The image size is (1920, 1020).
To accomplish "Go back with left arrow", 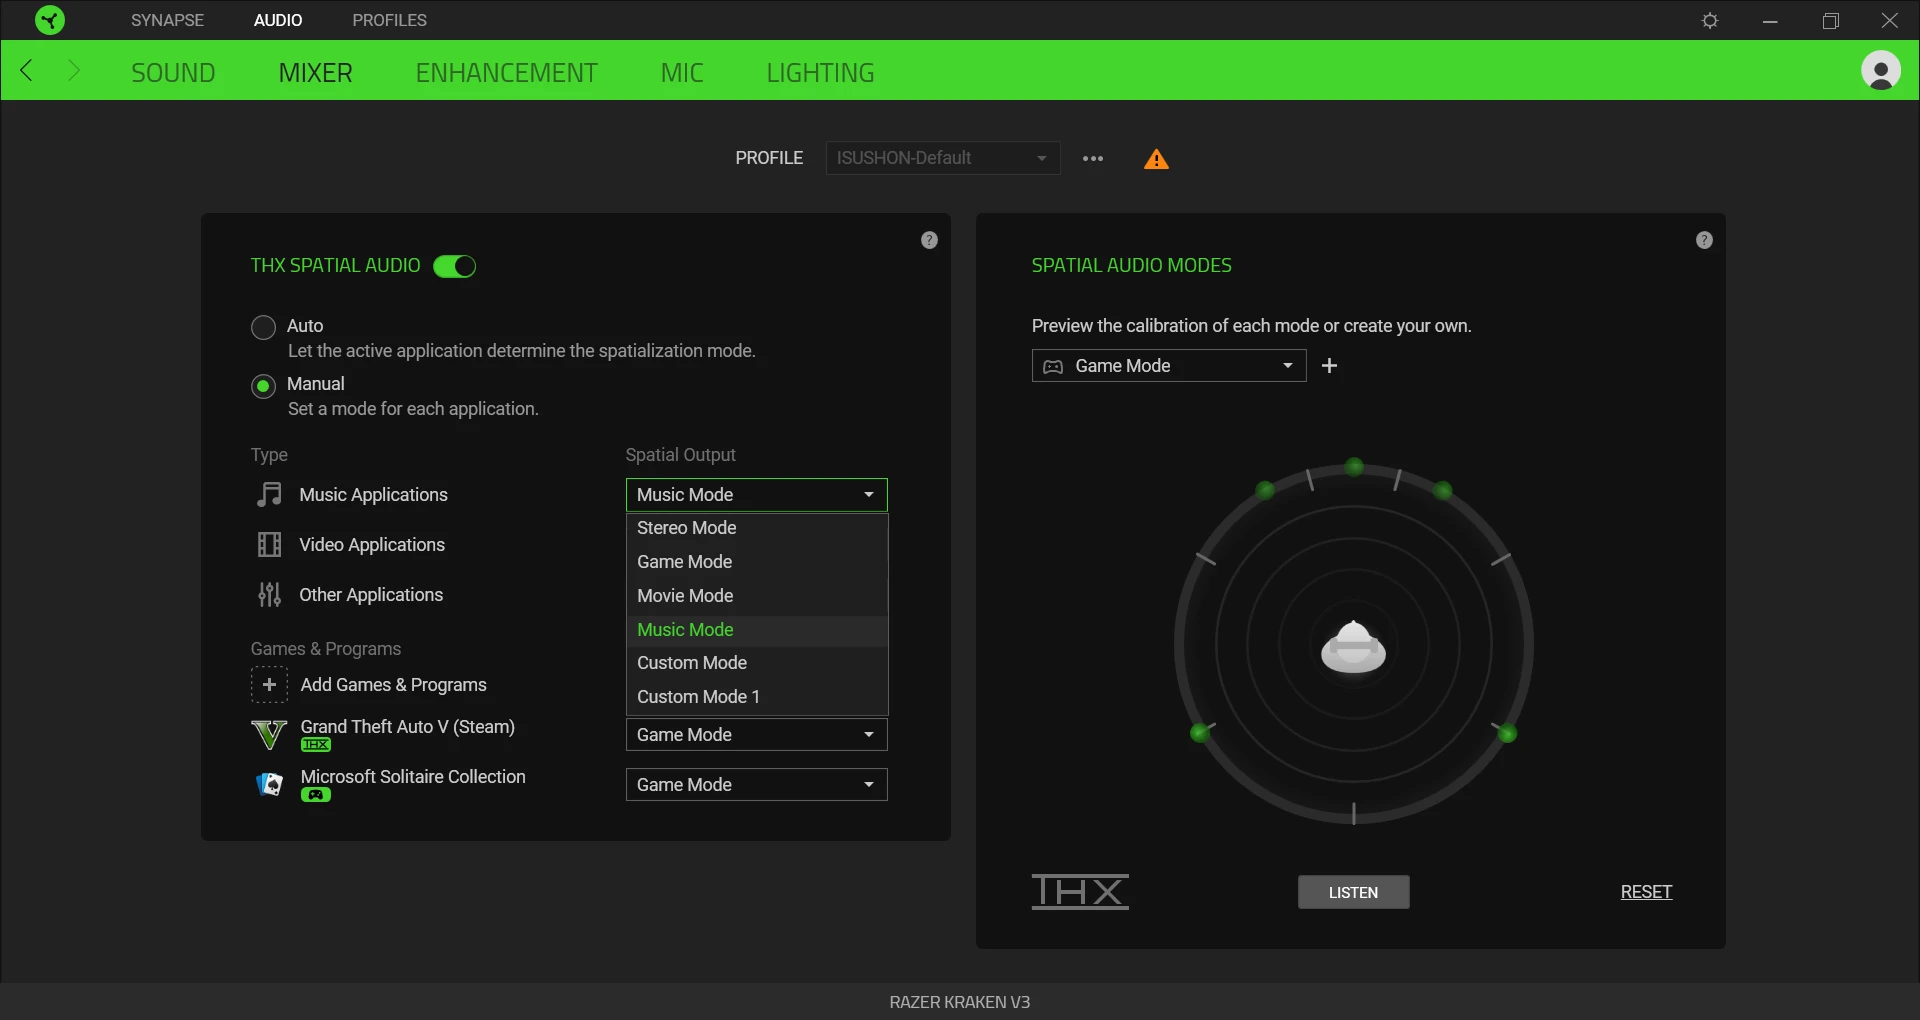I will (x=27, y=70).
